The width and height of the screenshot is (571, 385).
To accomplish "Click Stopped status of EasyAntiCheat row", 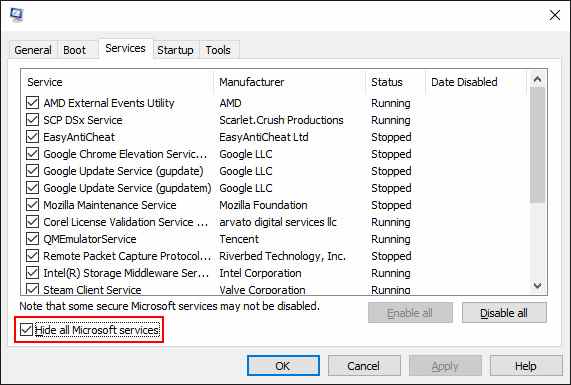I will coord(391,137).
